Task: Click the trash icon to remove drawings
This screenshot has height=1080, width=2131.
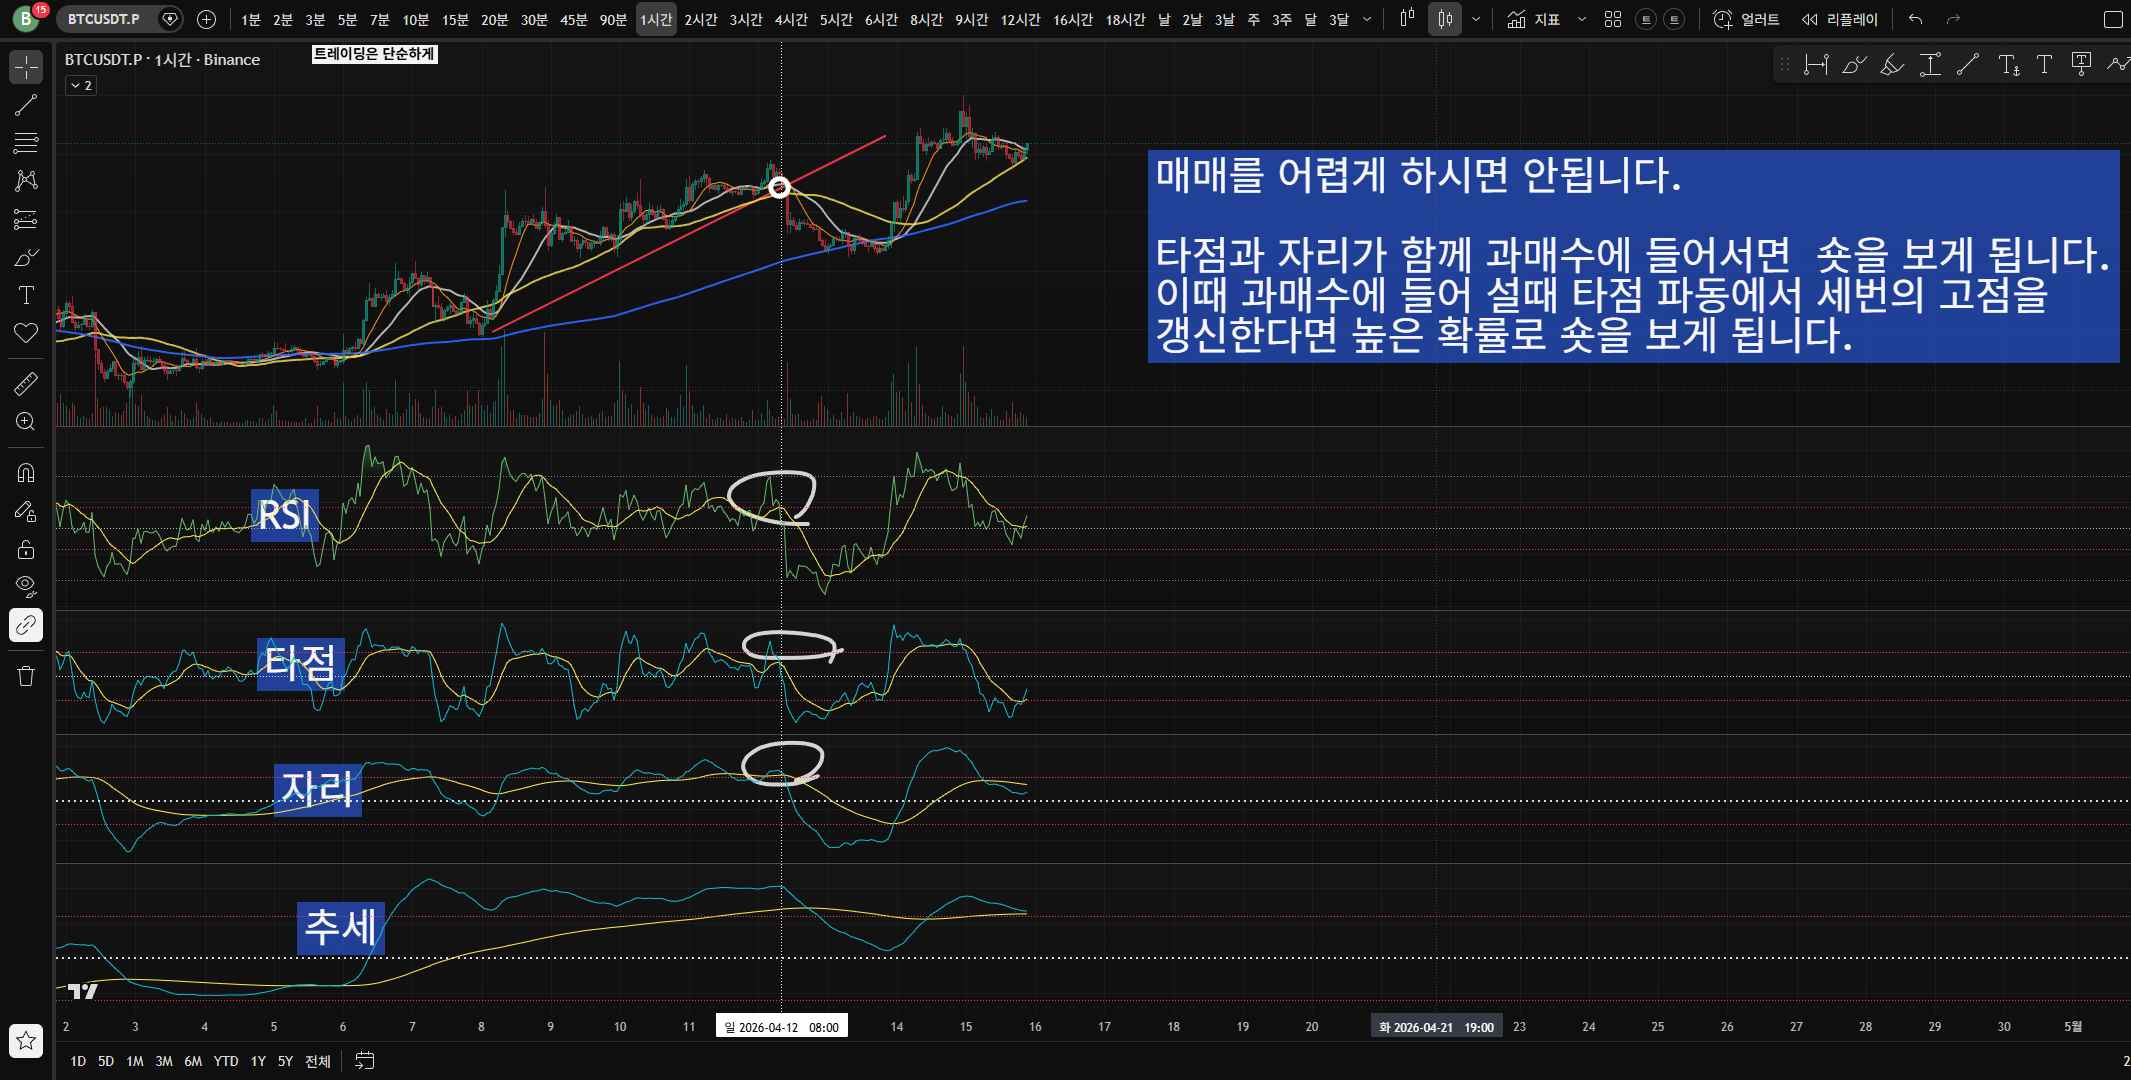Action: pyautogui.click(x=25, y=676)
